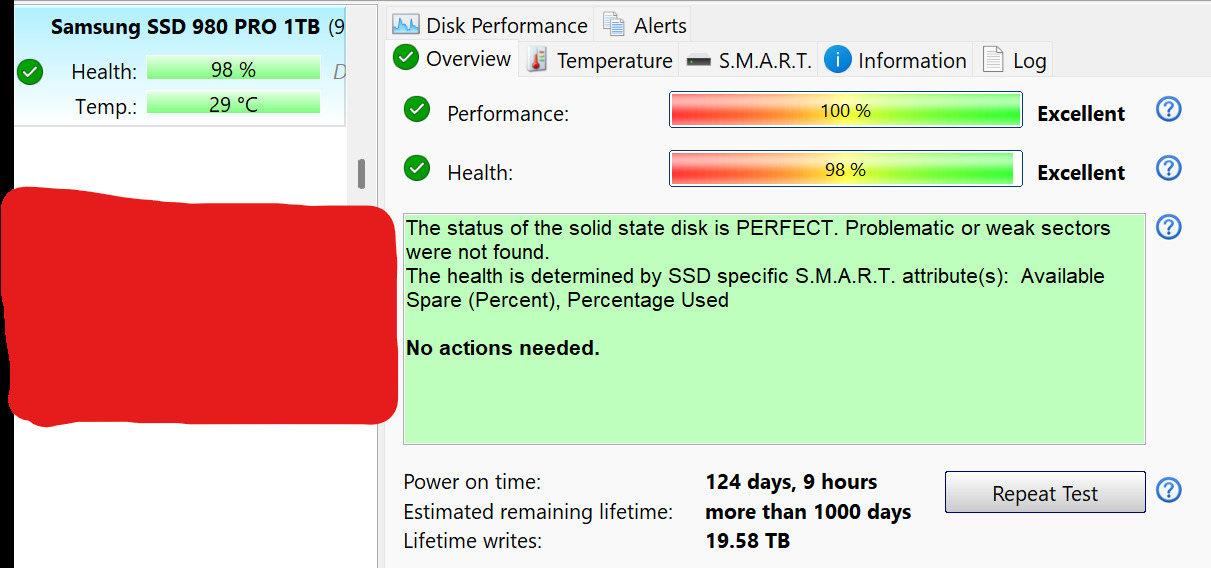Select the Overview tab
Image resolution: width=1211 pixels, height=568 pixels.
point(453,59)
